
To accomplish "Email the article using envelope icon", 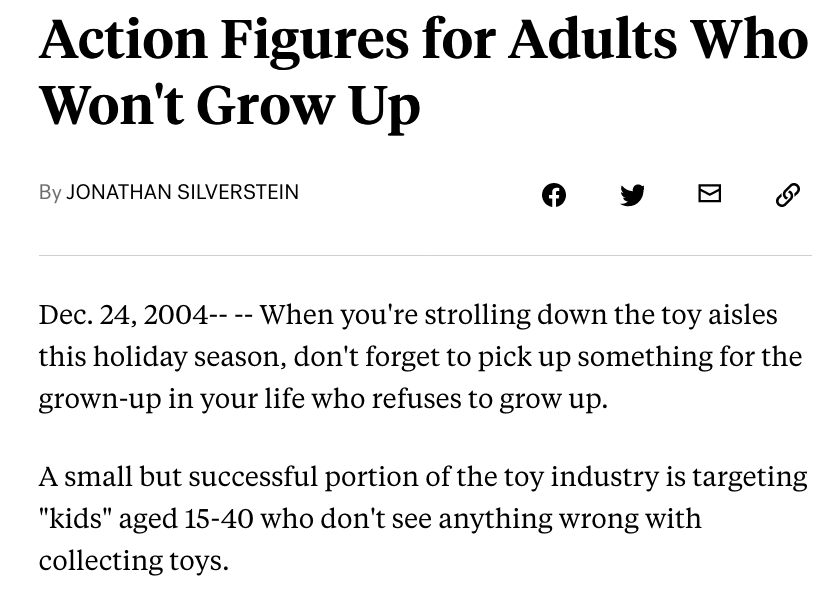I will pos(710,193).
